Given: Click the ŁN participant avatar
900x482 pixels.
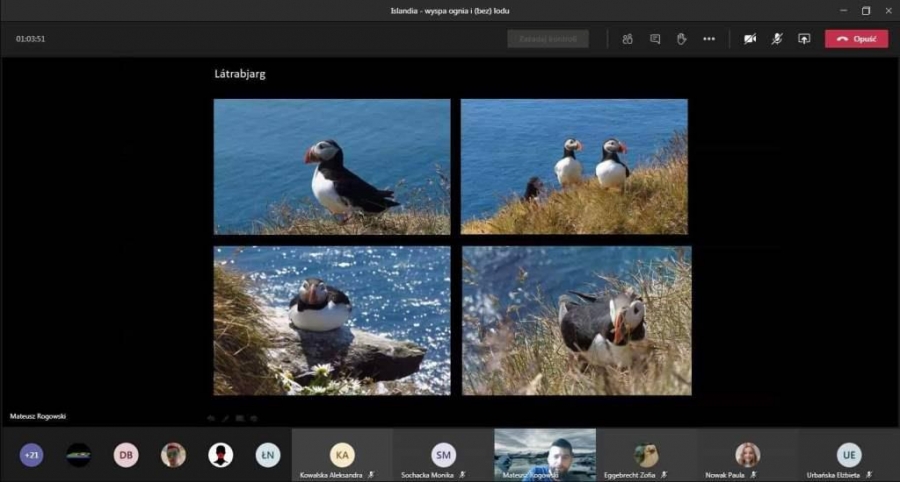Looking at the screenshot, I should tap(267, 455).
